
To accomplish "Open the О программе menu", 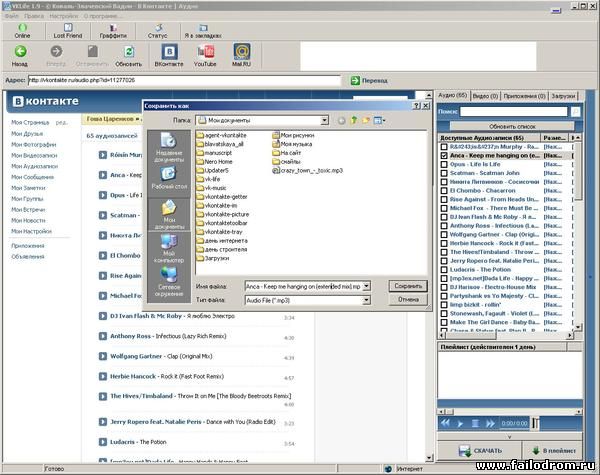I will (101, 16).
